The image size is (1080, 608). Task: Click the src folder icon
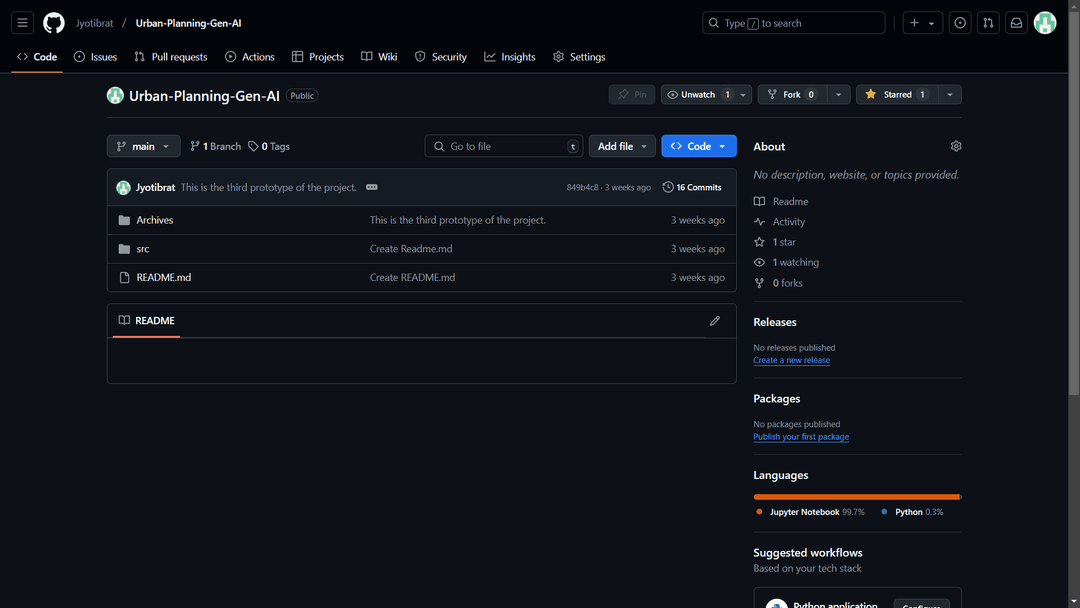pyautogui.click(x=124, y=249)
